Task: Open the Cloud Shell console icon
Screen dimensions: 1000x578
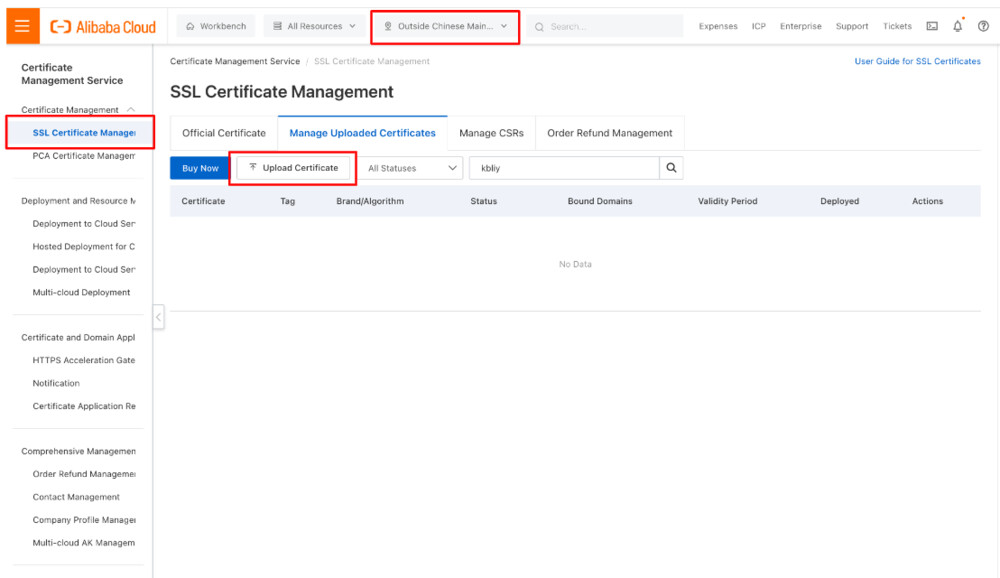Action: click(931, 26)
